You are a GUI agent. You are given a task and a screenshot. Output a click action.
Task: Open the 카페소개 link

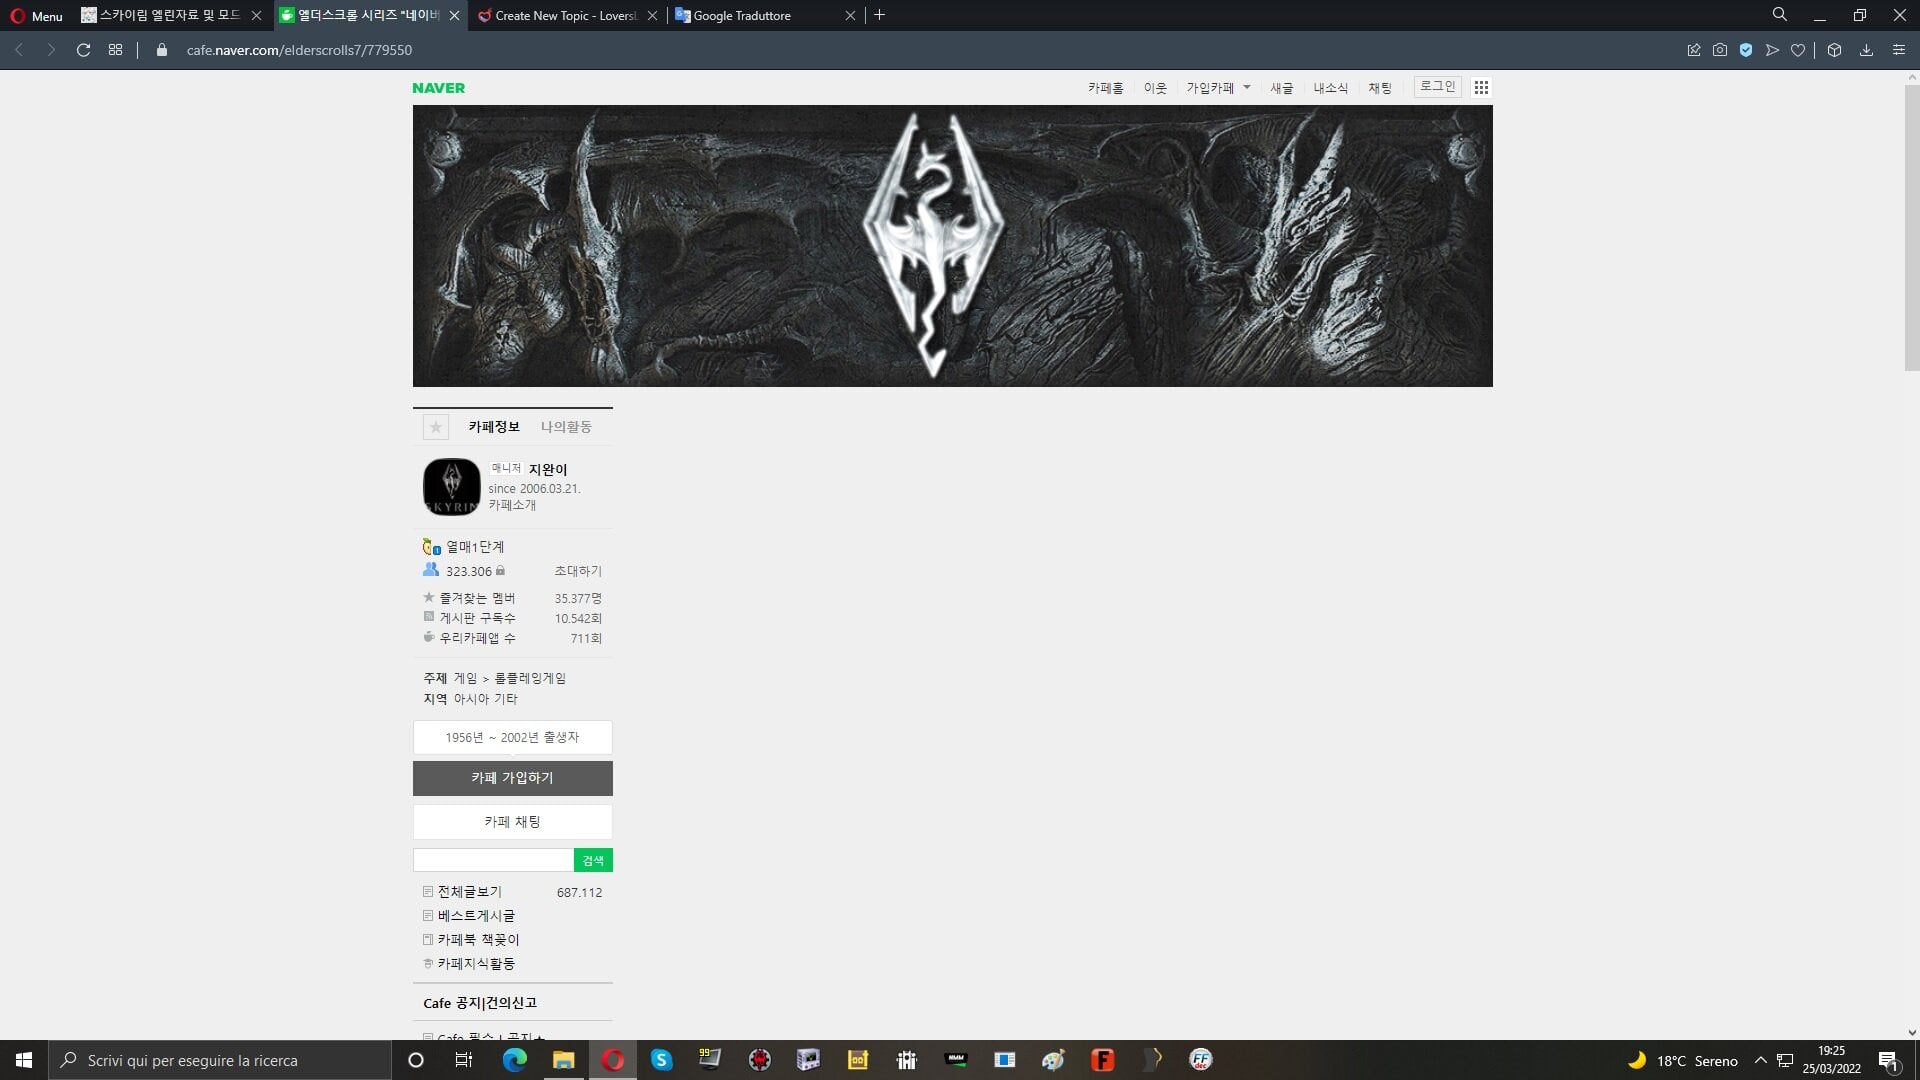pyautogui.click(x=512, y=505)
